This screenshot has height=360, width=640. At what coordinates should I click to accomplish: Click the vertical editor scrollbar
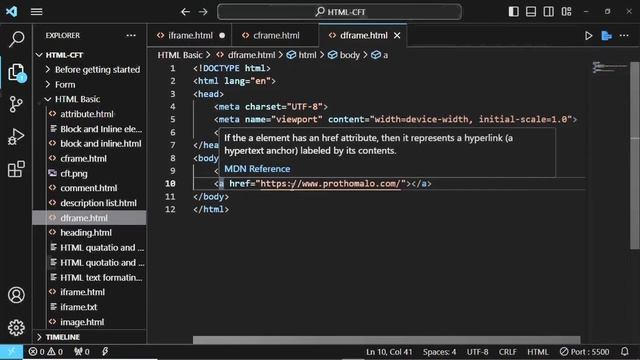tap(635, 155)
